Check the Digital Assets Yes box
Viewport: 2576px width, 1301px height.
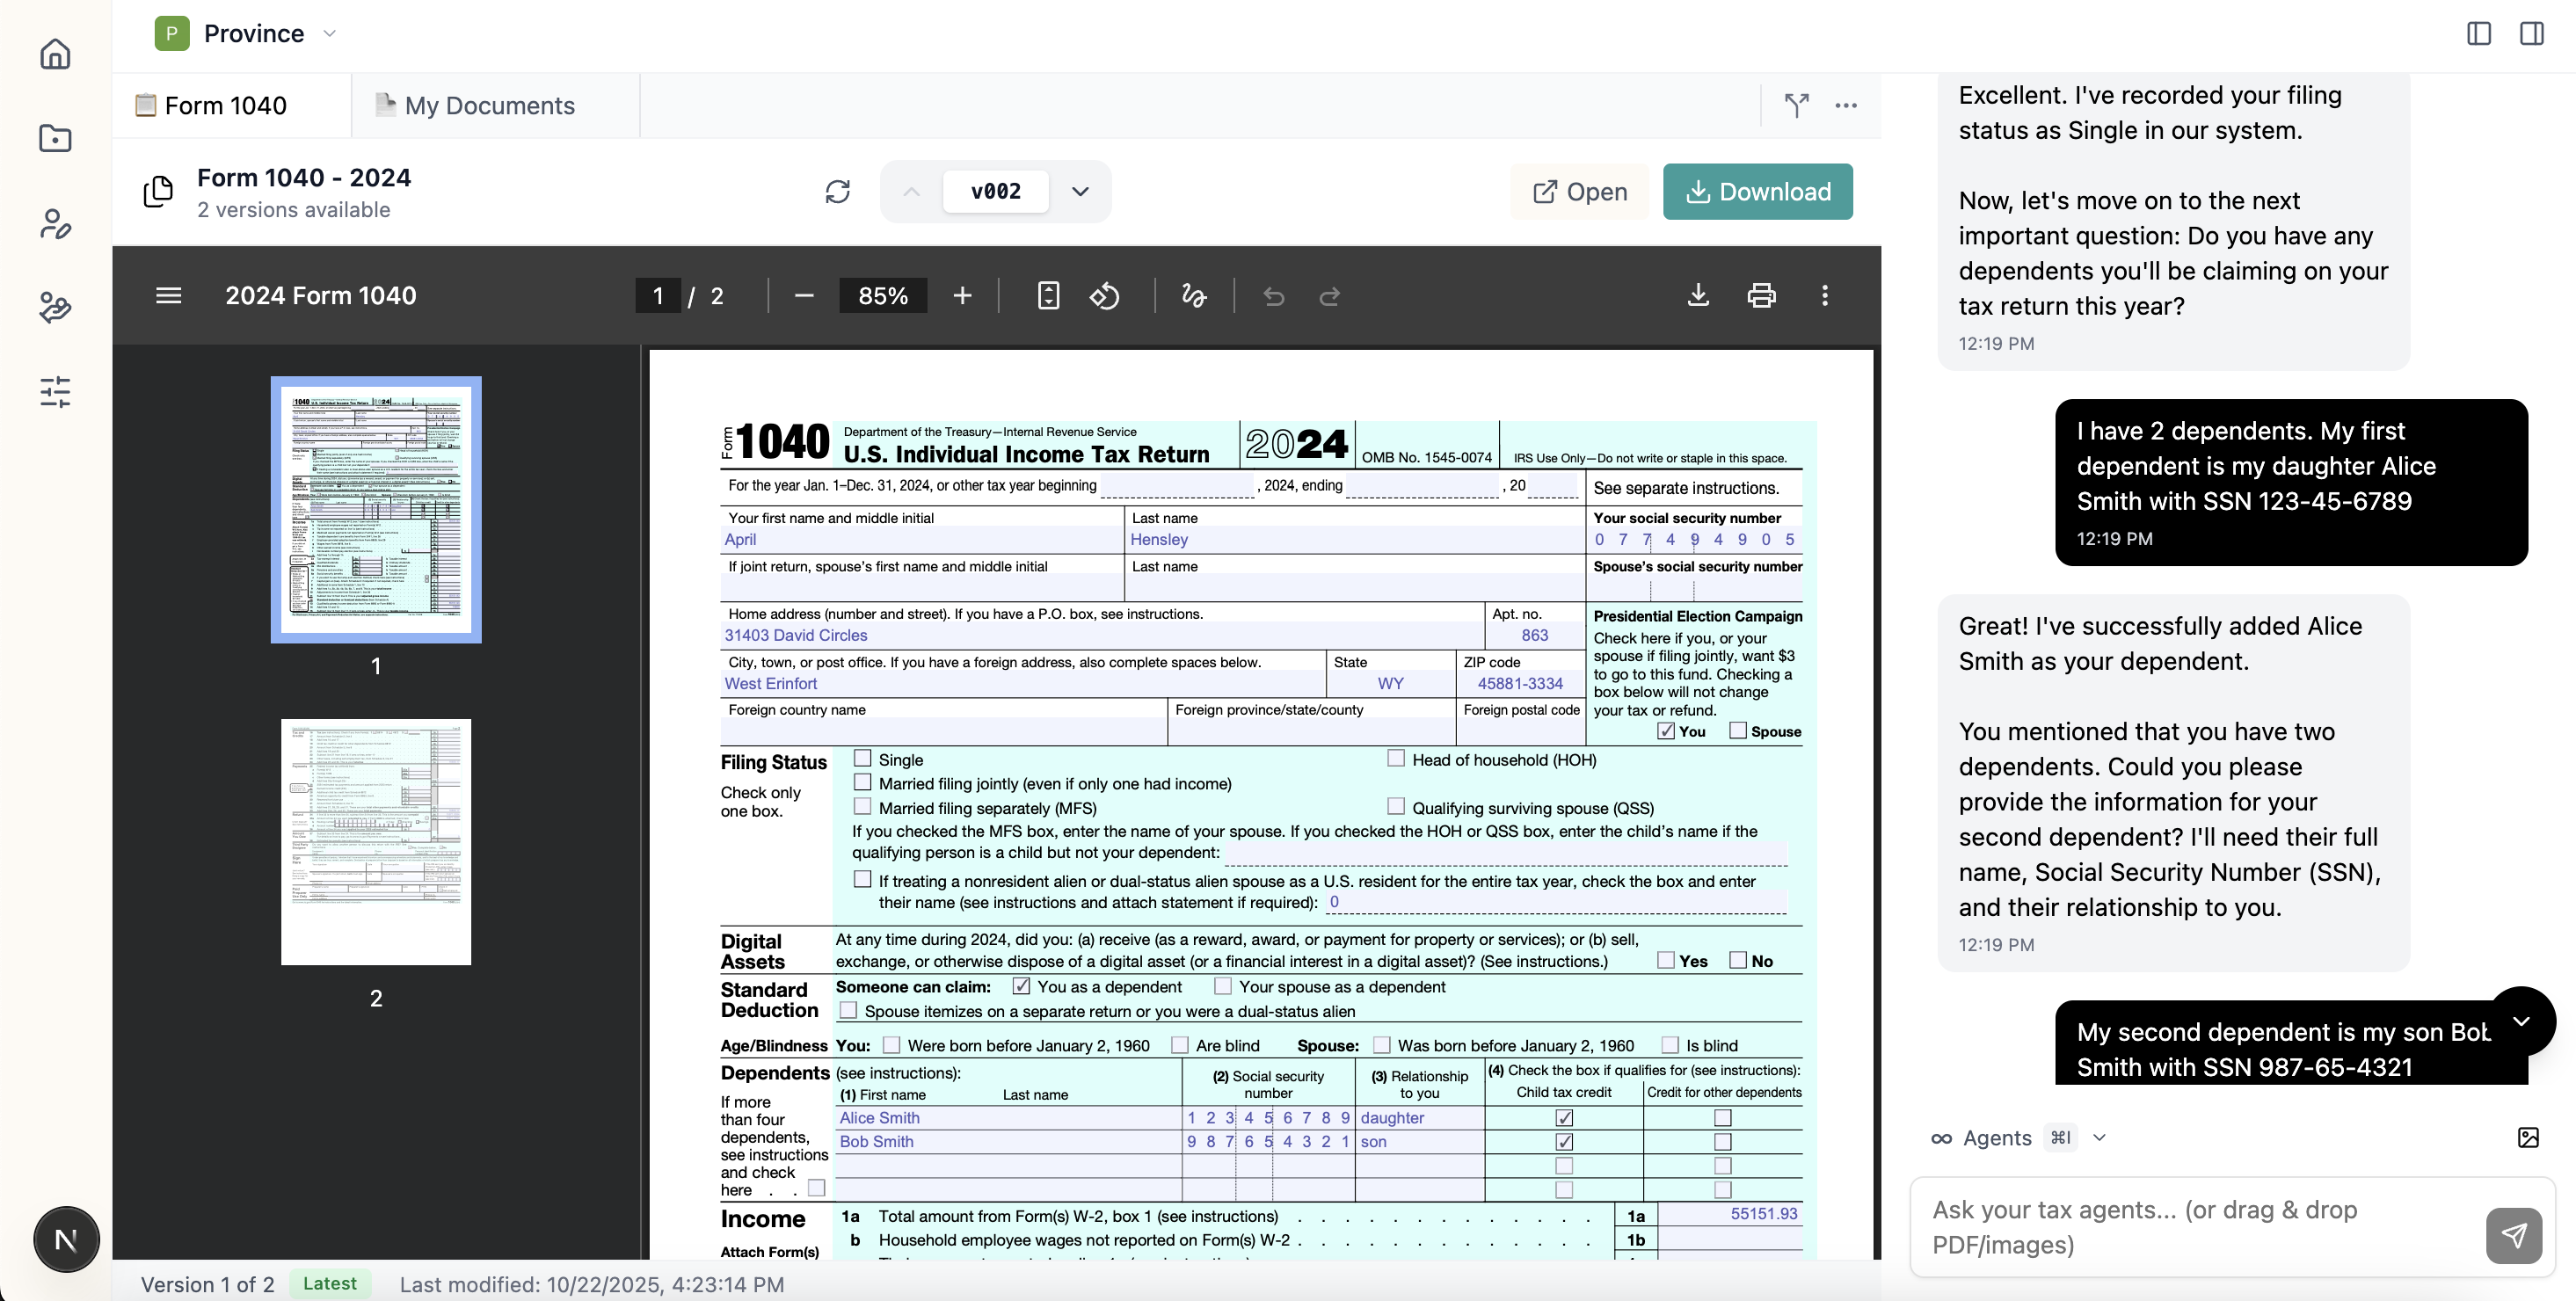pos(1665,960)
